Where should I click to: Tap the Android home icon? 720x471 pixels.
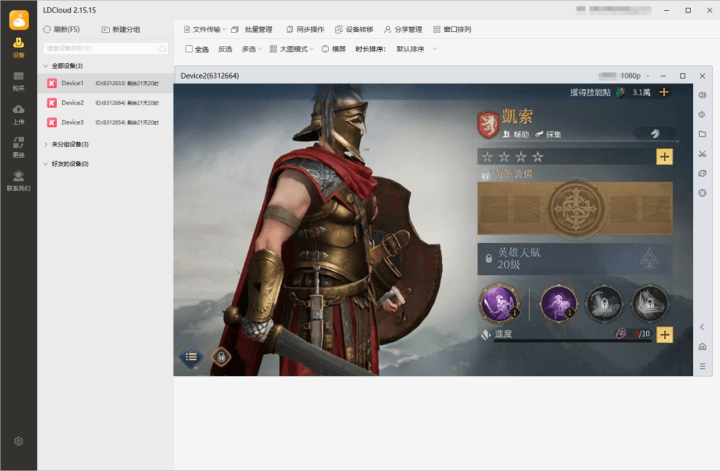702,347
